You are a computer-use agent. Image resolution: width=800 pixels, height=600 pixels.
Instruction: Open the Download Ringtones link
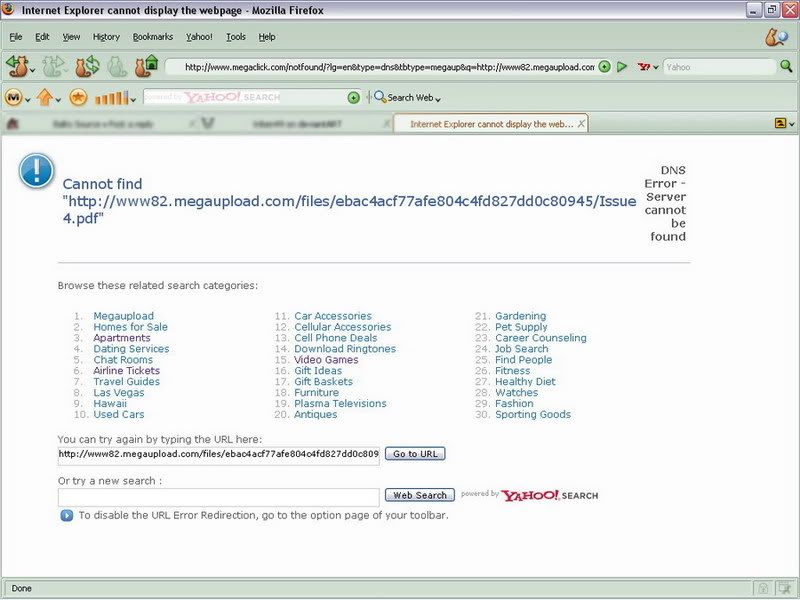(x=345, y=349)
